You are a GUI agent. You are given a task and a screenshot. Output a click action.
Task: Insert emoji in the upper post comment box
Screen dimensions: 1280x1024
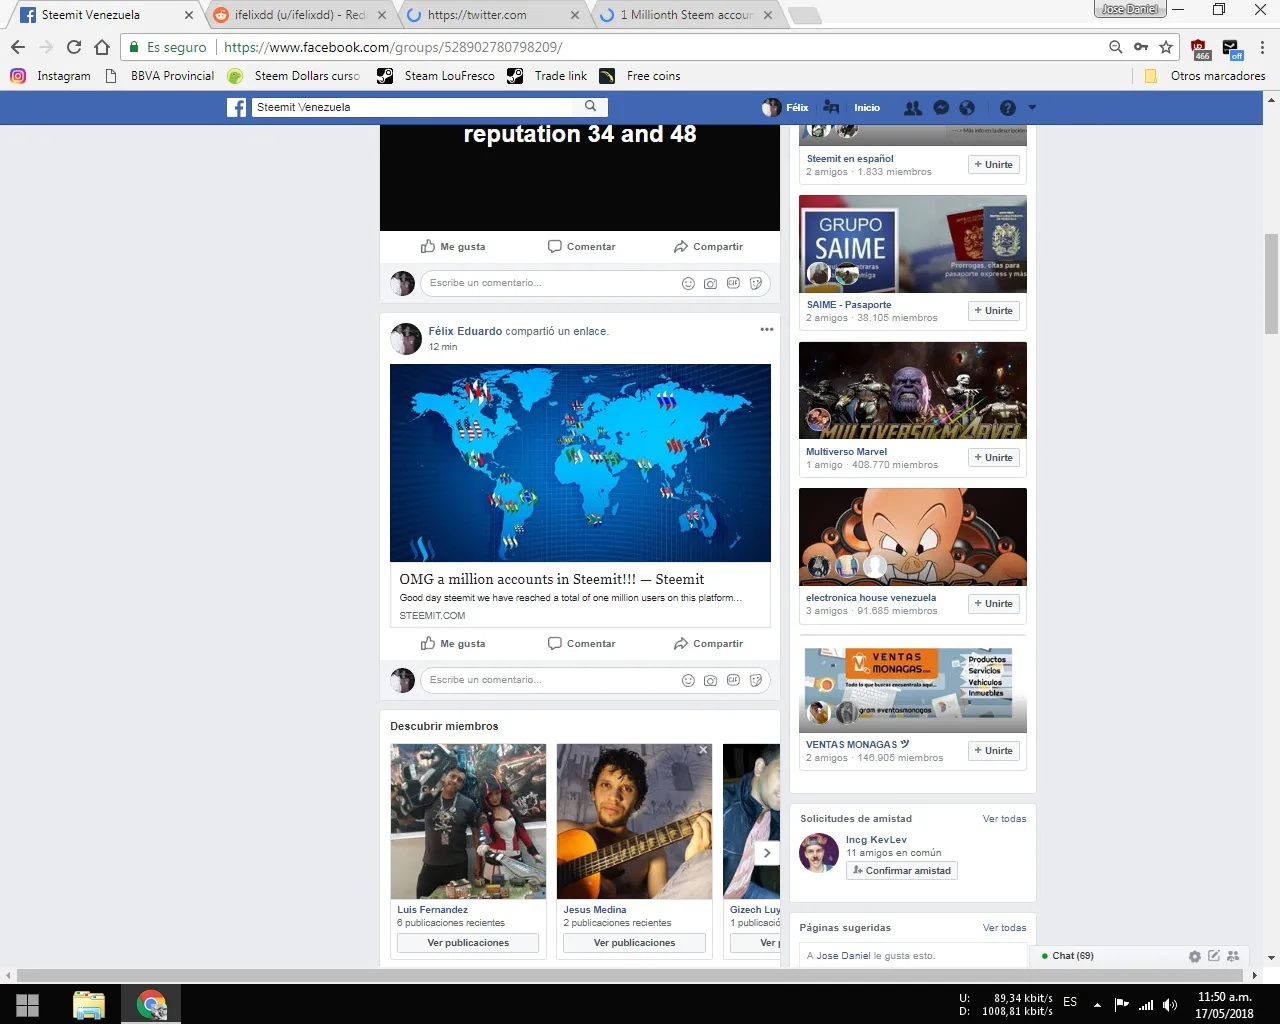coord(688,283)
